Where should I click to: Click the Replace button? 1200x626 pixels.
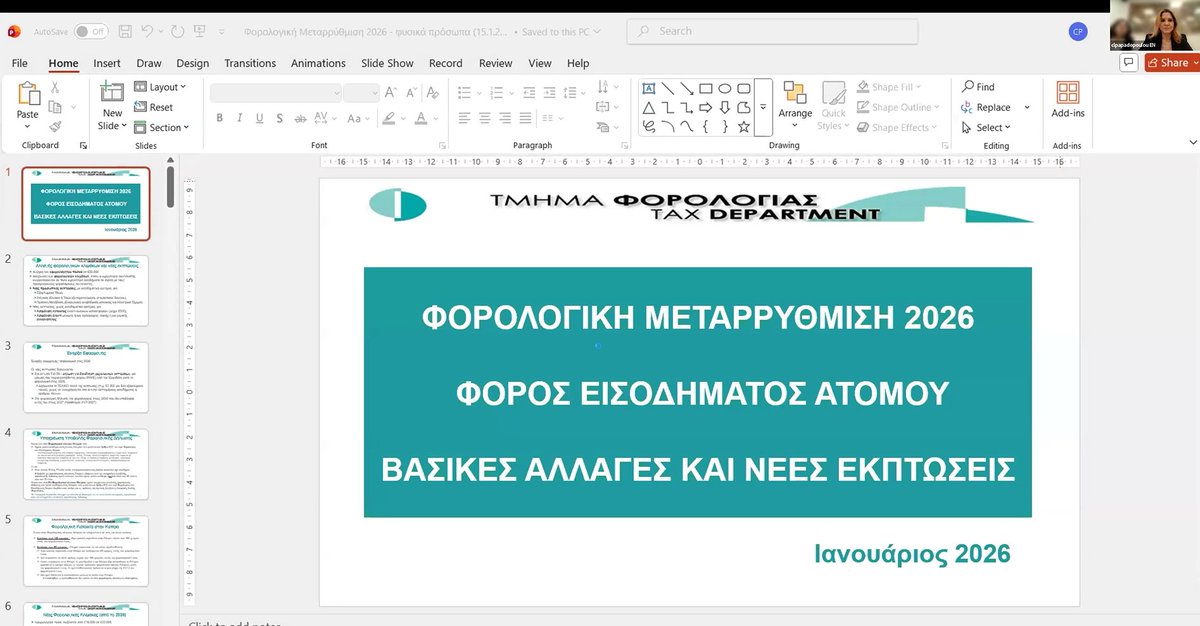(x=987, y=107)
